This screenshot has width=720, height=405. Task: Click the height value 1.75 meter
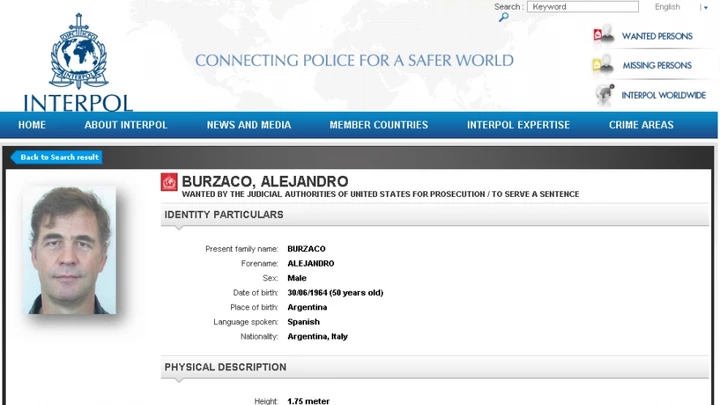(308, 401)
